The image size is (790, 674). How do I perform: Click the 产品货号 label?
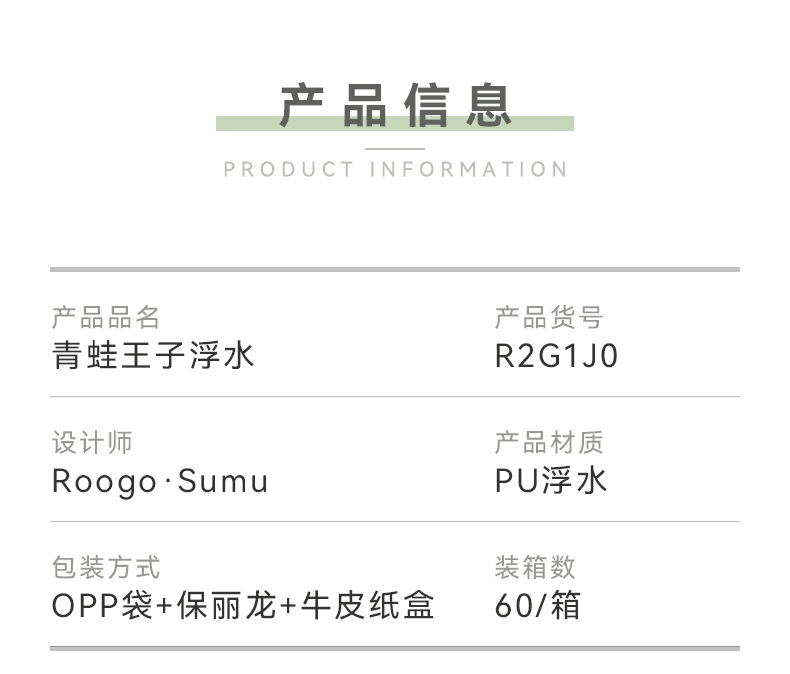[549, 319]
